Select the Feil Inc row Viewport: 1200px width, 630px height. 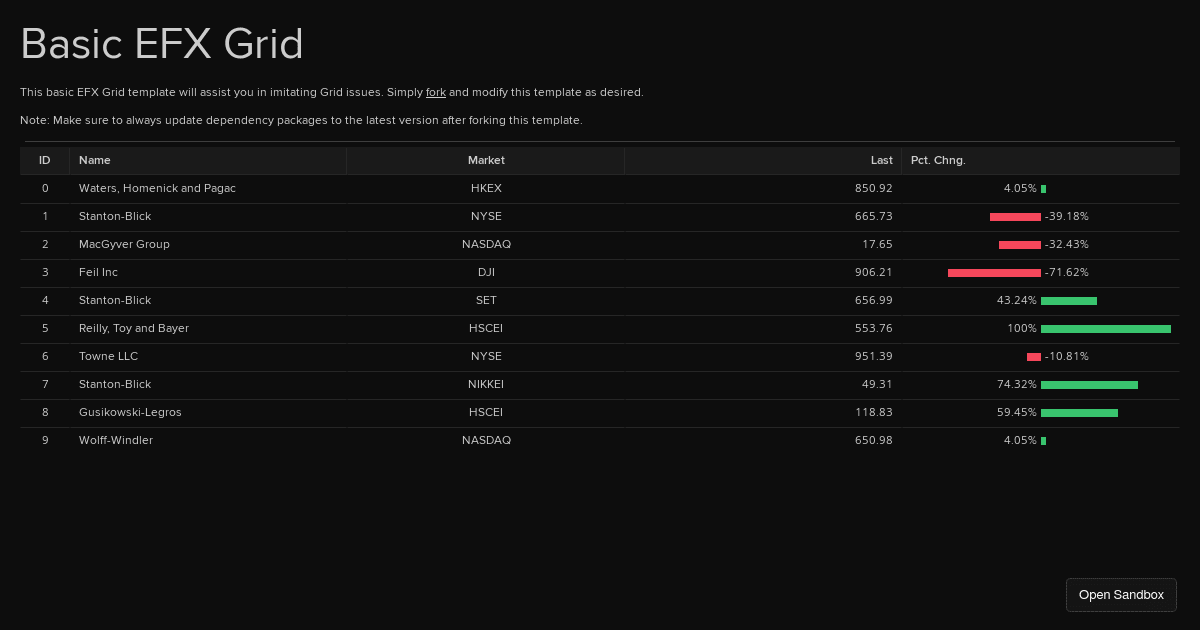pyautogui.click(x=98, y=272)
